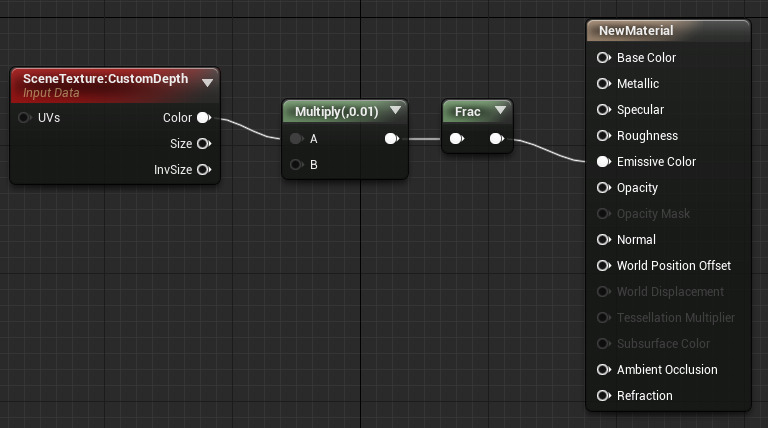Click the Emissive Color label

pyautogui.click(x=656, y=162)
